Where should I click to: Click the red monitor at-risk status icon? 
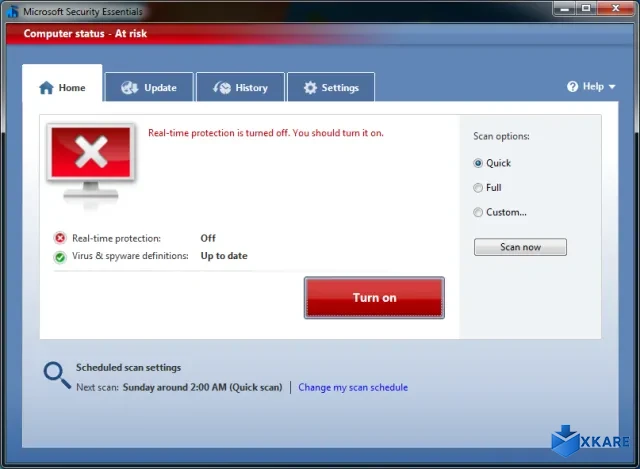[x=91, y=163]
